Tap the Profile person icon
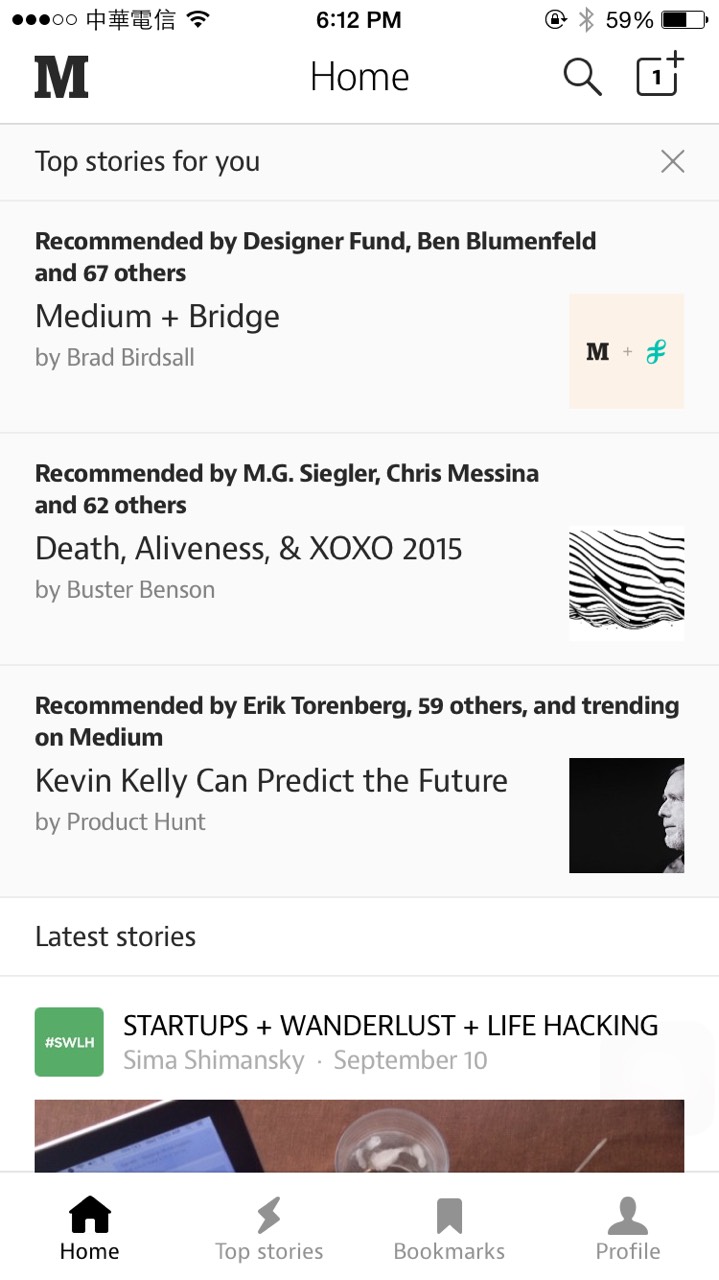Screen dimensions: 719x1280 (628, 1216)
